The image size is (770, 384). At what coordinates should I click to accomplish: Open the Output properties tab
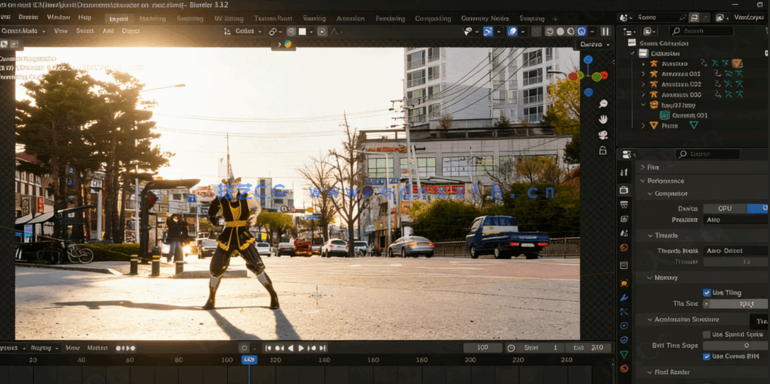point(624,204)
